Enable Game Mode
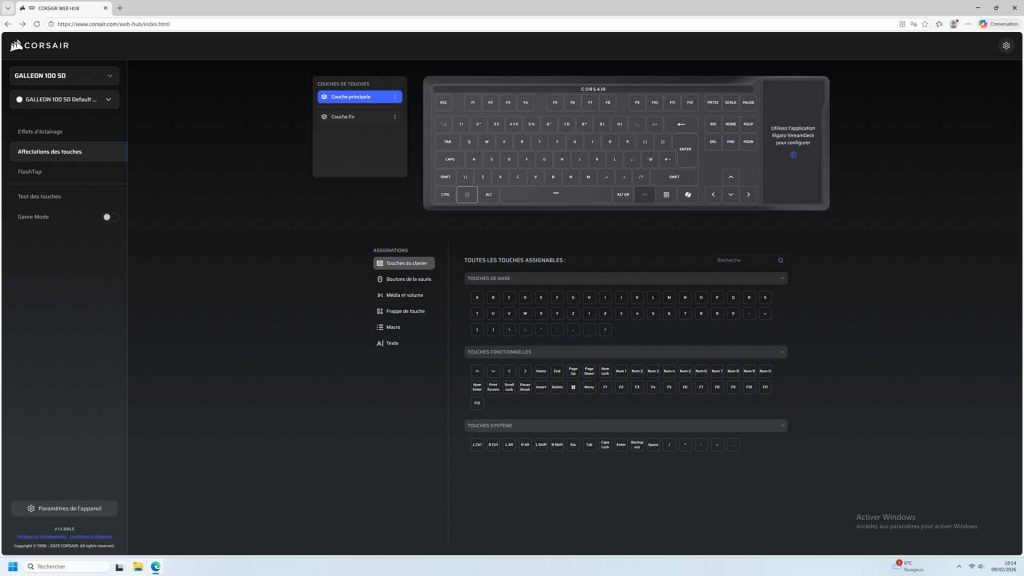 pyautogui.click(x=107, y=217)
